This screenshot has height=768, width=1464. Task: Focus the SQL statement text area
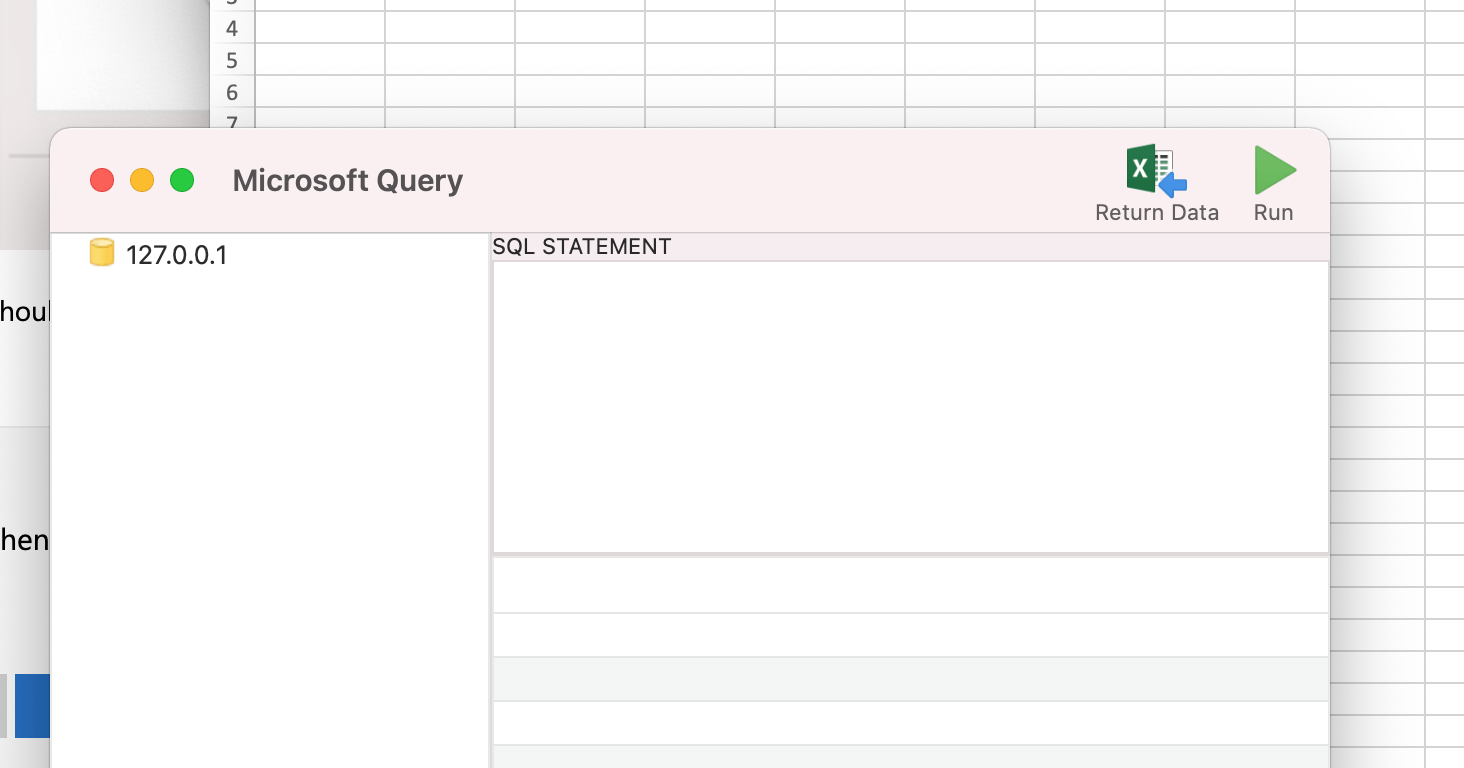tap(910, 406)
